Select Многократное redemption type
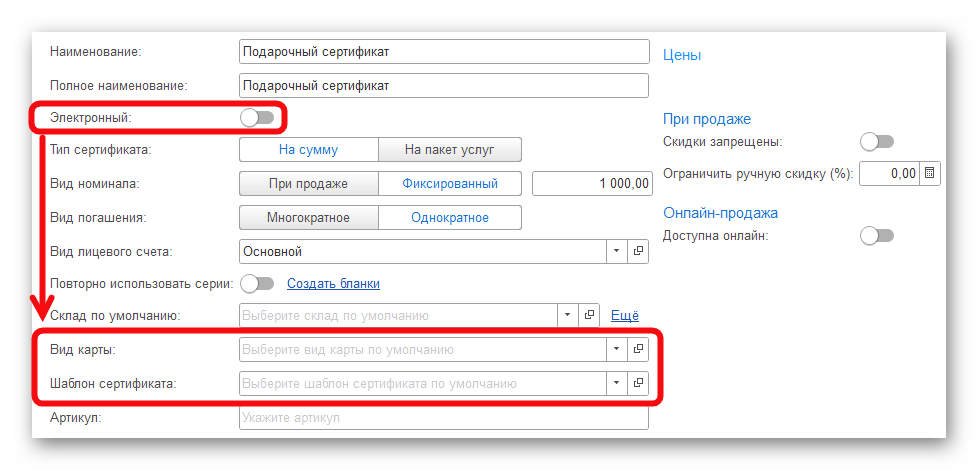 309,218
